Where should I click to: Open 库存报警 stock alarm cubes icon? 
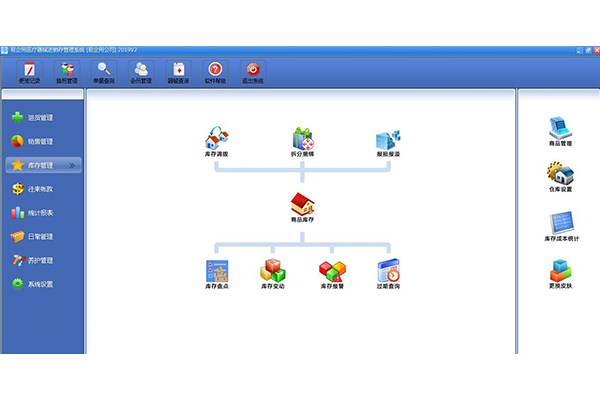332,275
